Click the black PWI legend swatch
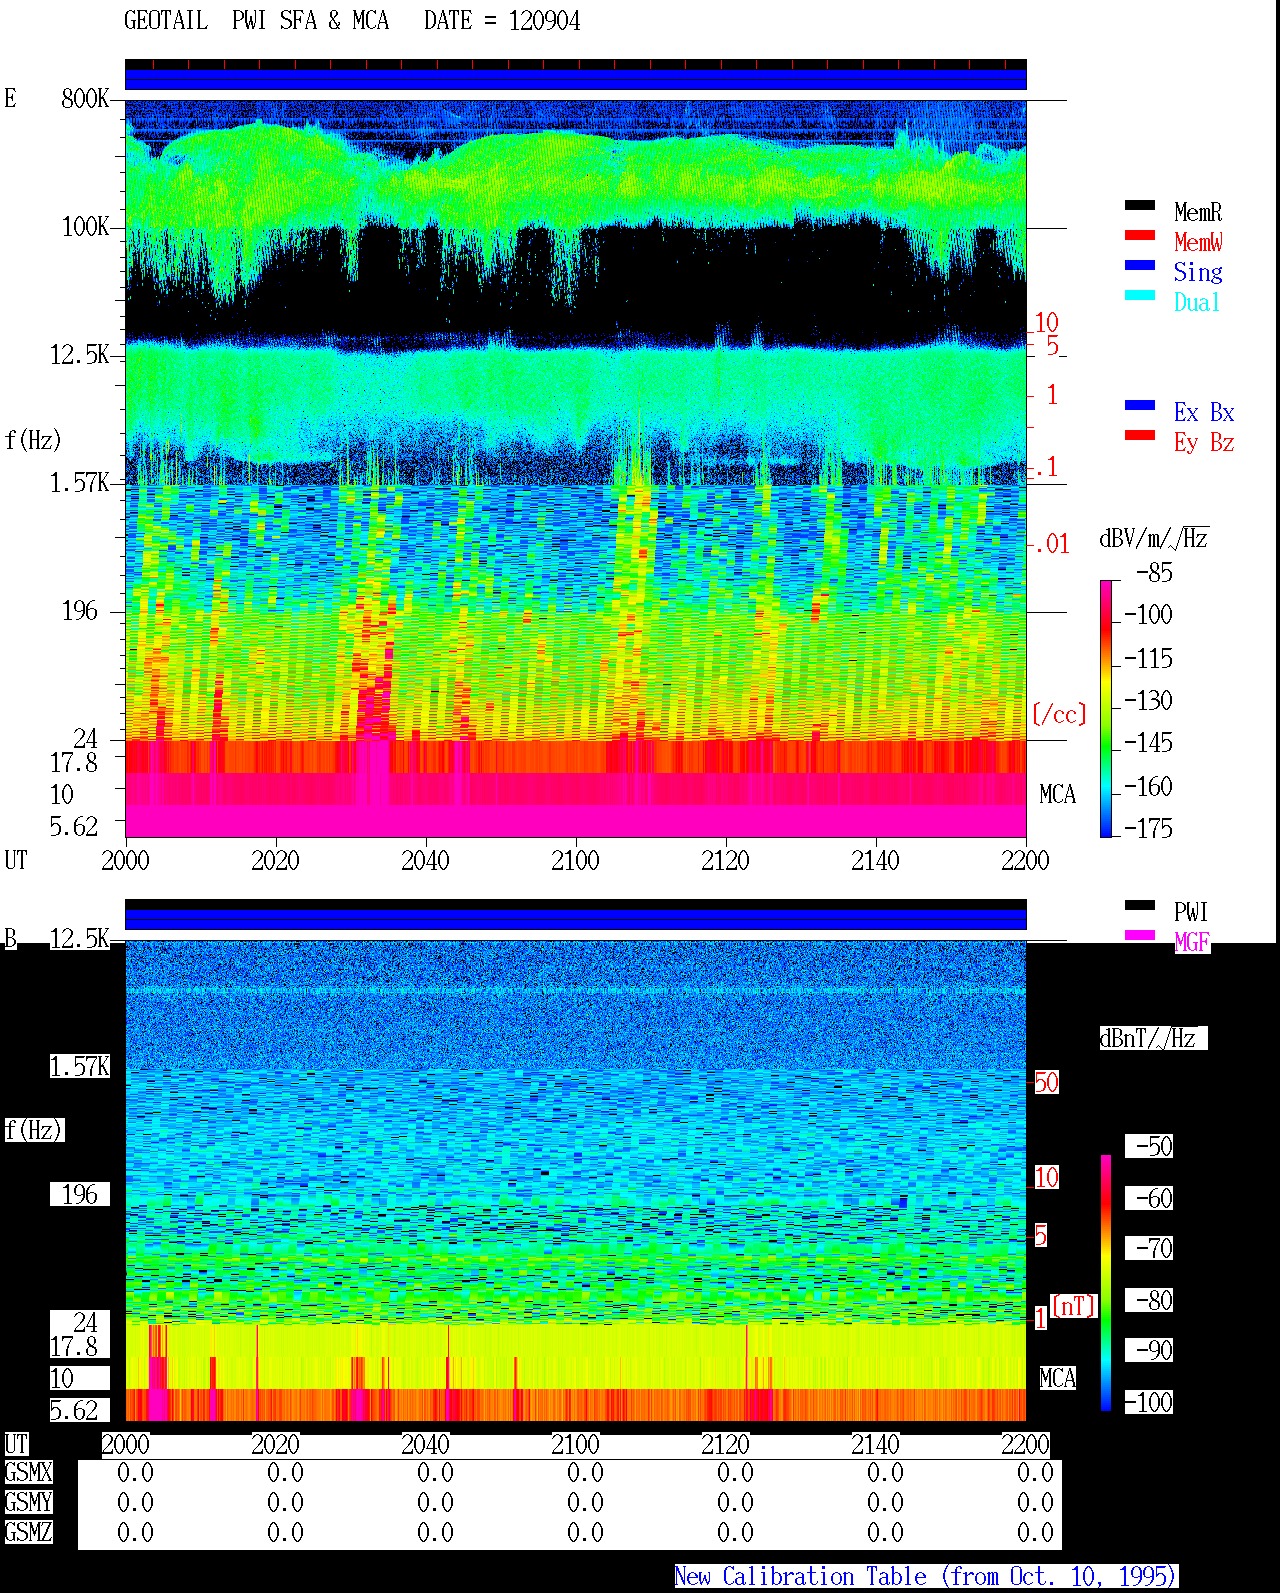The width and height of the screenshot is (1280, 1593). [x=1140, y=906]
